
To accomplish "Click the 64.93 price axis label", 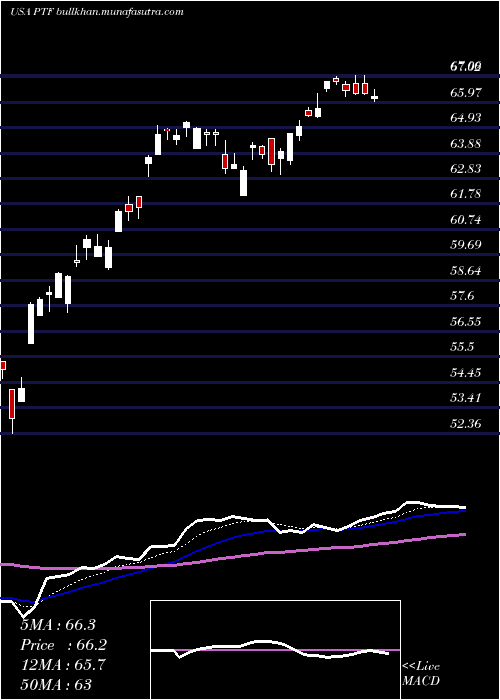I will tap(466, 118).
